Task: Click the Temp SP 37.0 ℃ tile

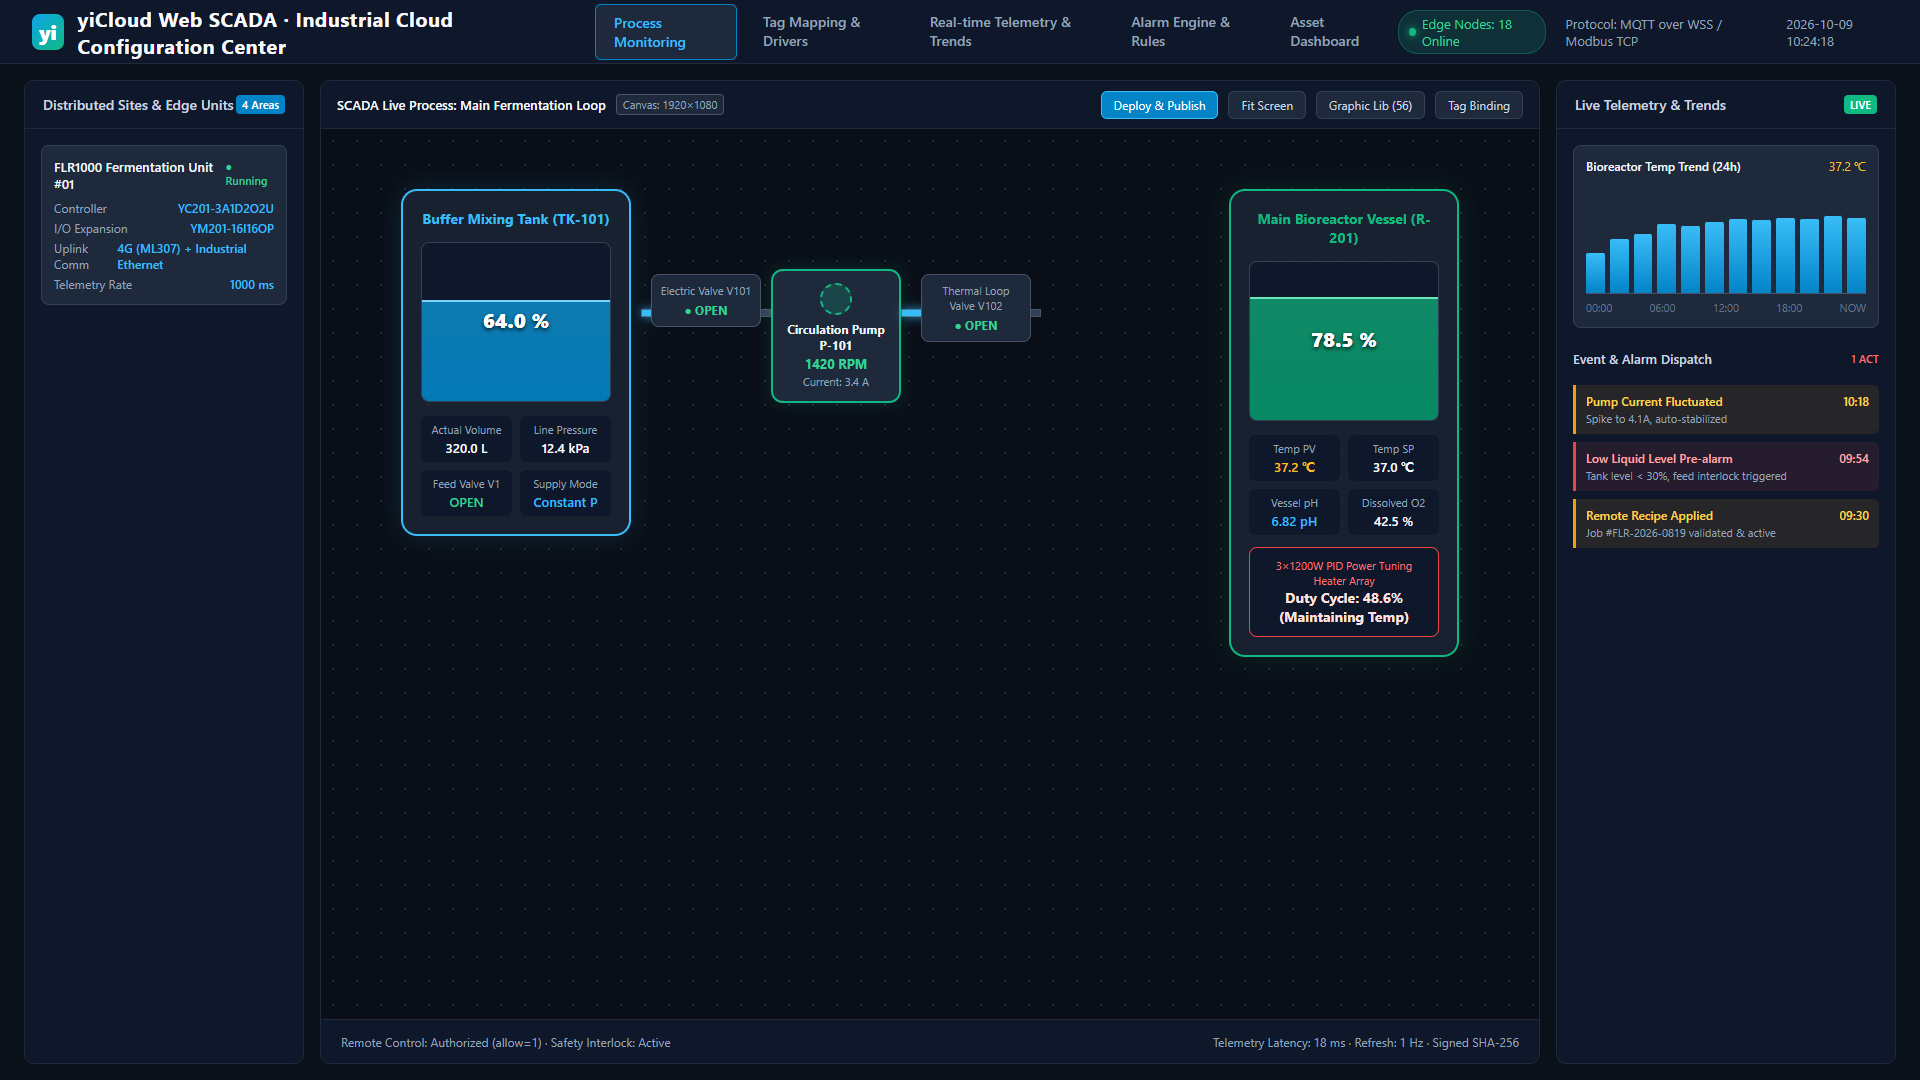Action: [x=1393, y=458]
